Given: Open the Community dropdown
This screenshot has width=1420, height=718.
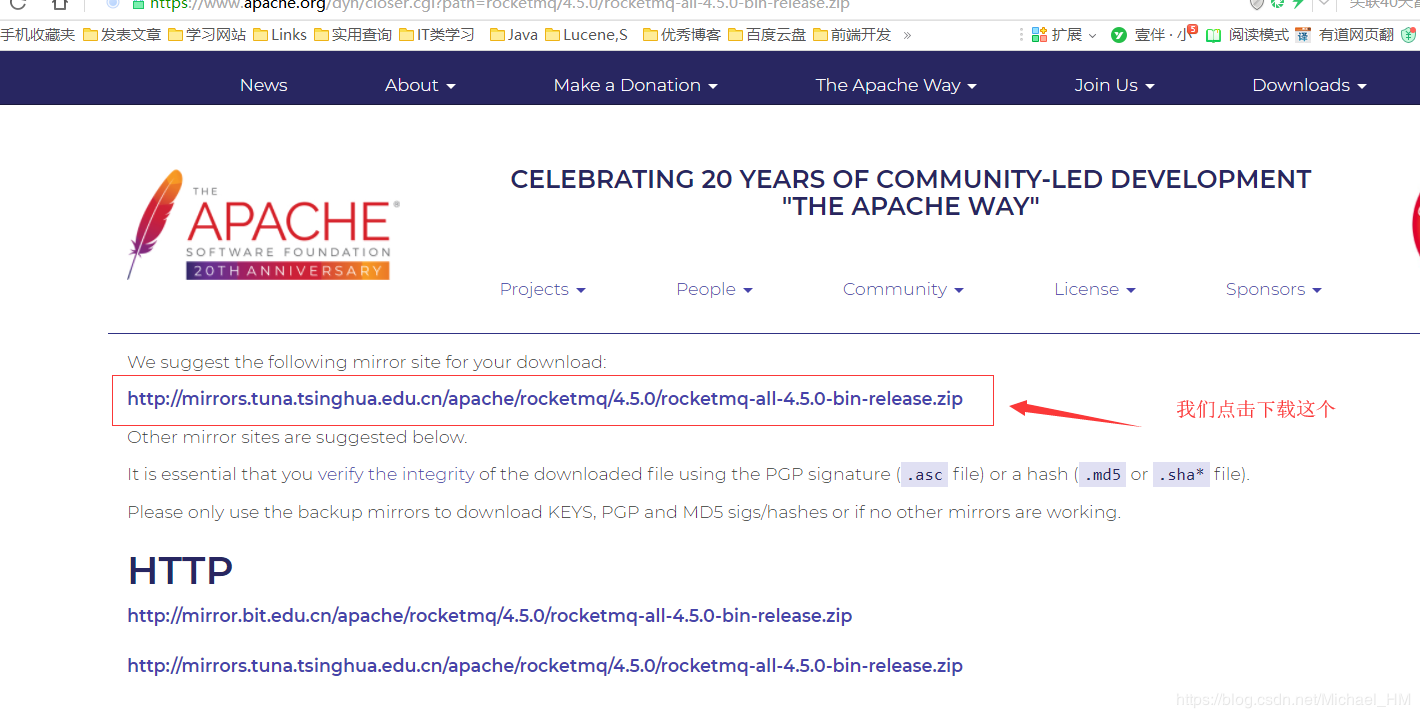Looking at the screenshot, I should [x=903, y=289].
